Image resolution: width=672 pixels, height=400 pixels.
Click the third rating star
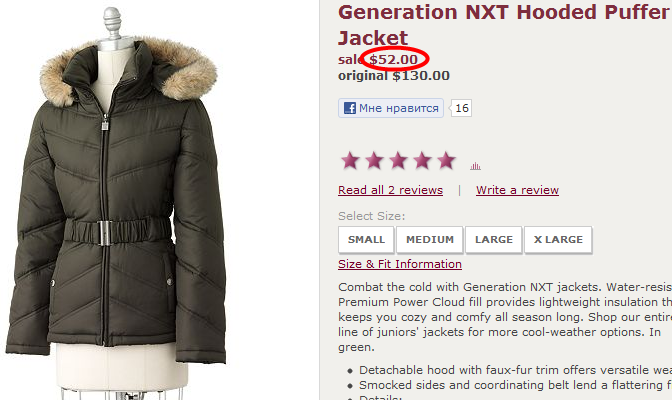pos(398,161)
